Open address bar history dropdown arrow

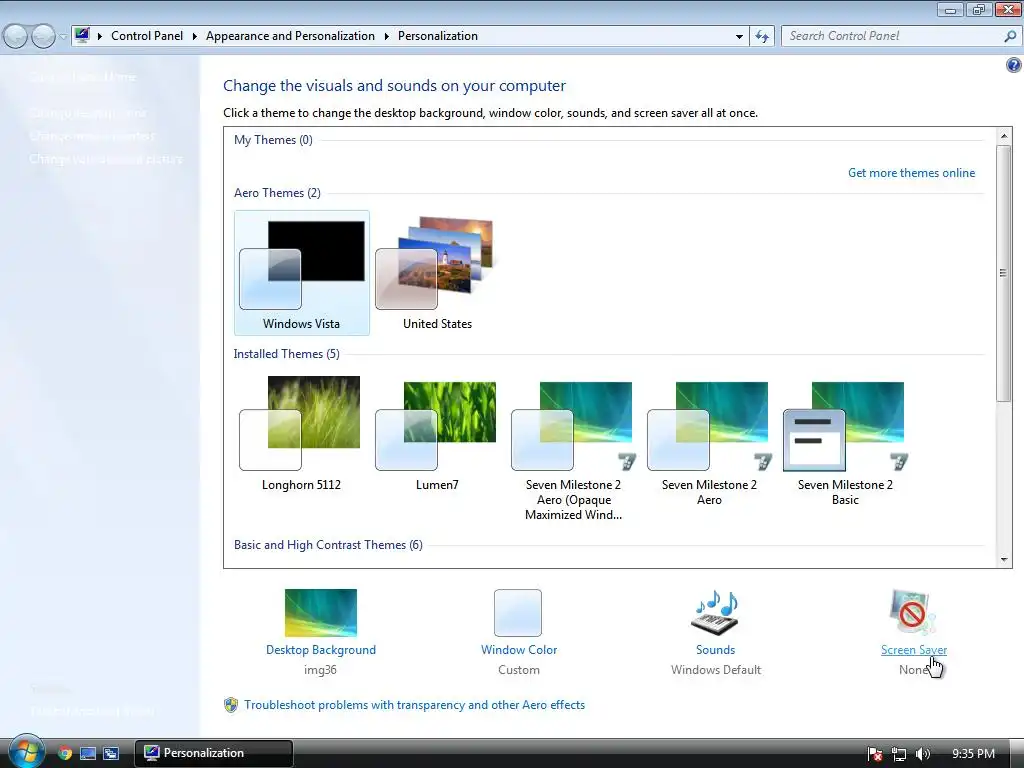(x=739, y=37)
